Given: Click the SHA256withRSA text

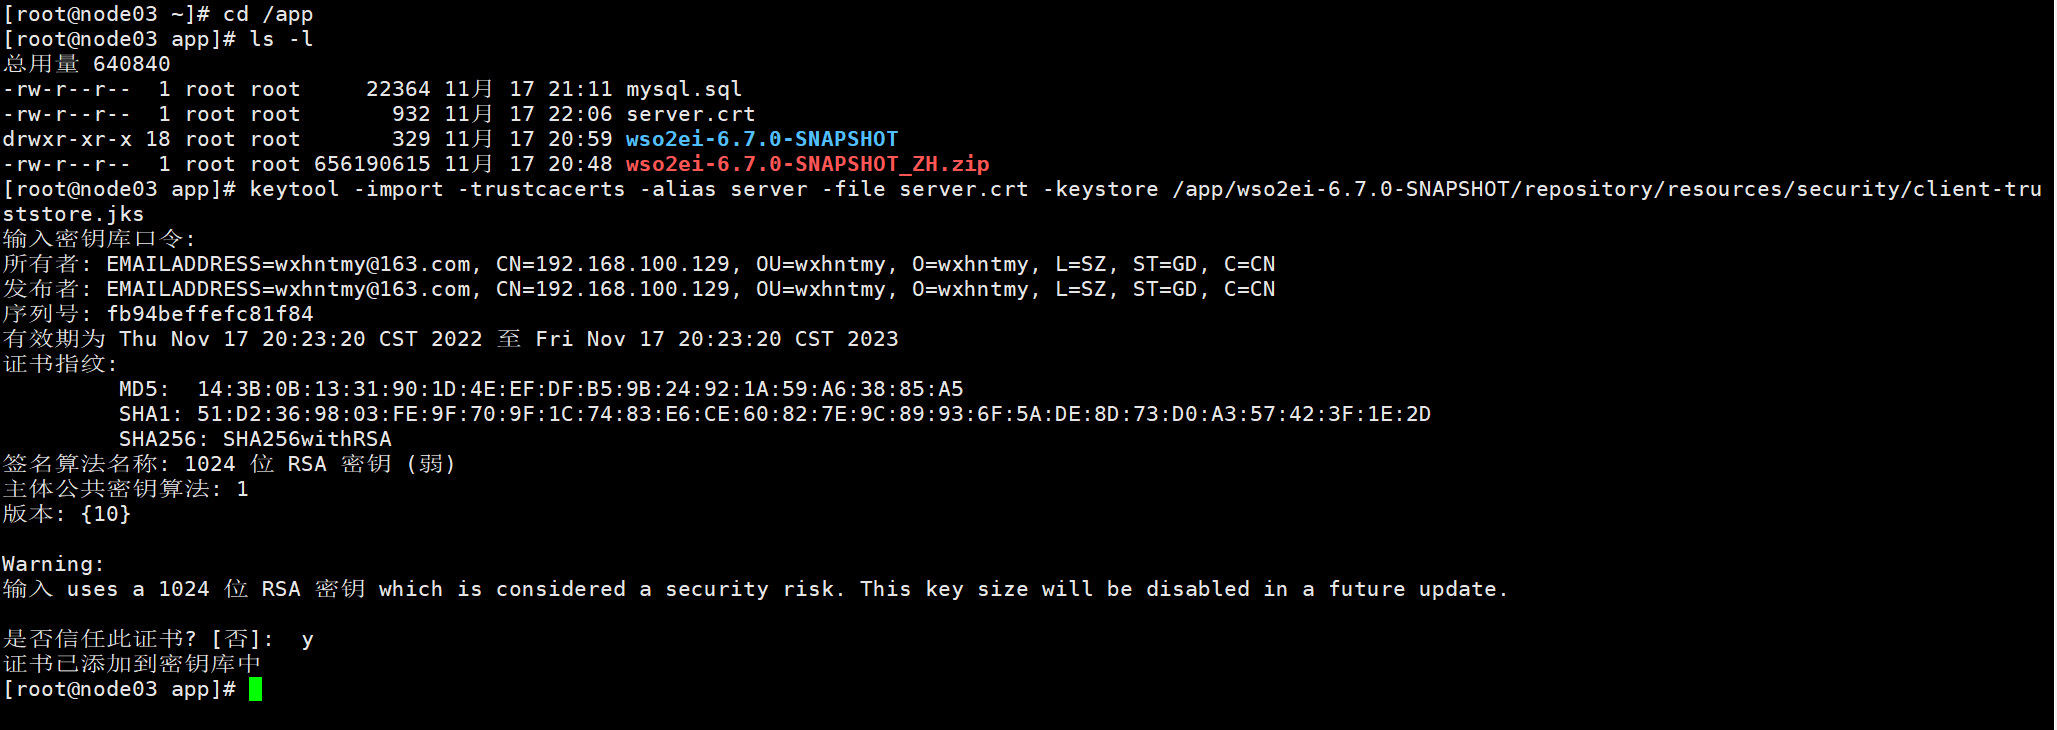Looking at the screenshot, I should (x=307, y=439).
